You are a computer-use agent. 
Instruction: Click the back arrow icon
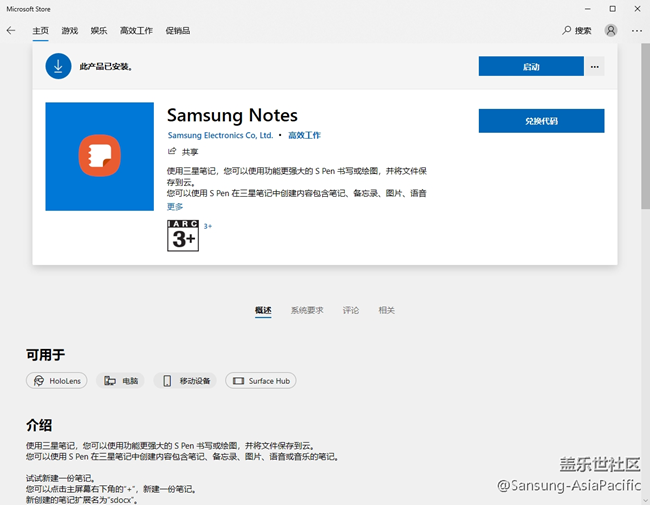[11, 31]
